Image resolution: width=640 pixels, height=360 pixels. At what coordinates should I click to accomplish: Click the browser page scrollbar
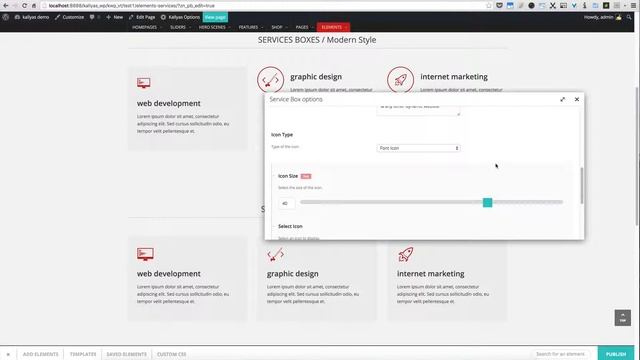click(637, 155)
